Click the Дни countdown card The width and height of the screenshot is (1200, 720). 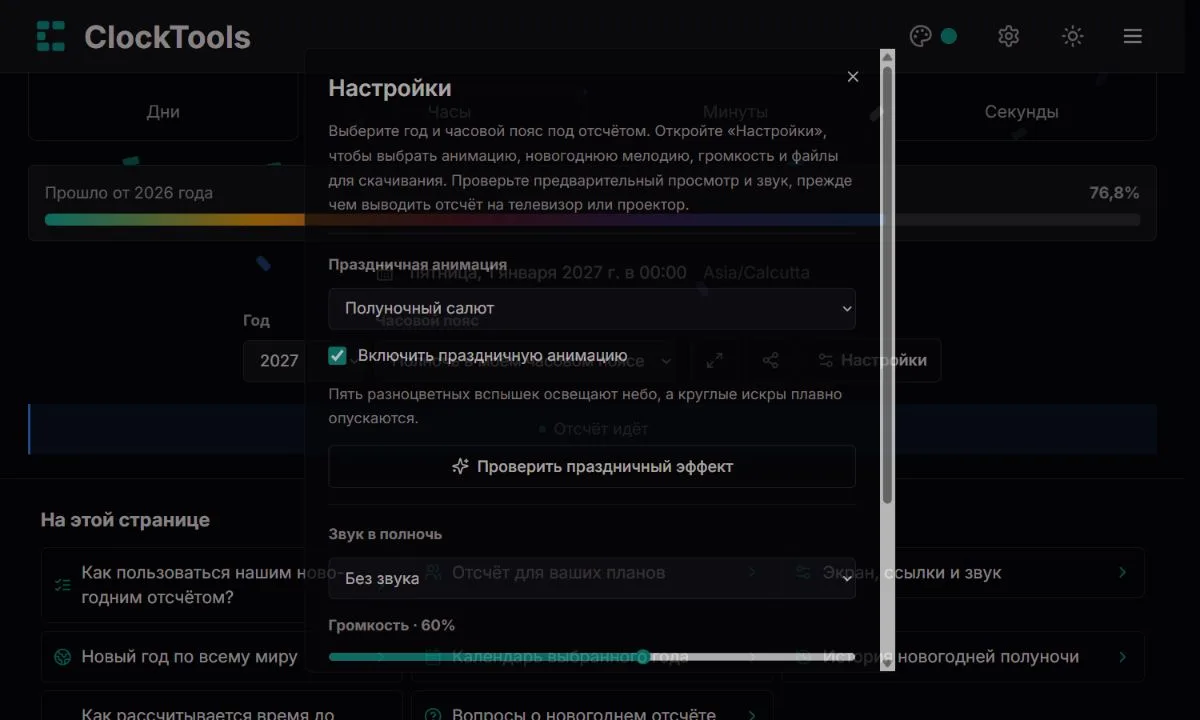[x=163, y=107]
